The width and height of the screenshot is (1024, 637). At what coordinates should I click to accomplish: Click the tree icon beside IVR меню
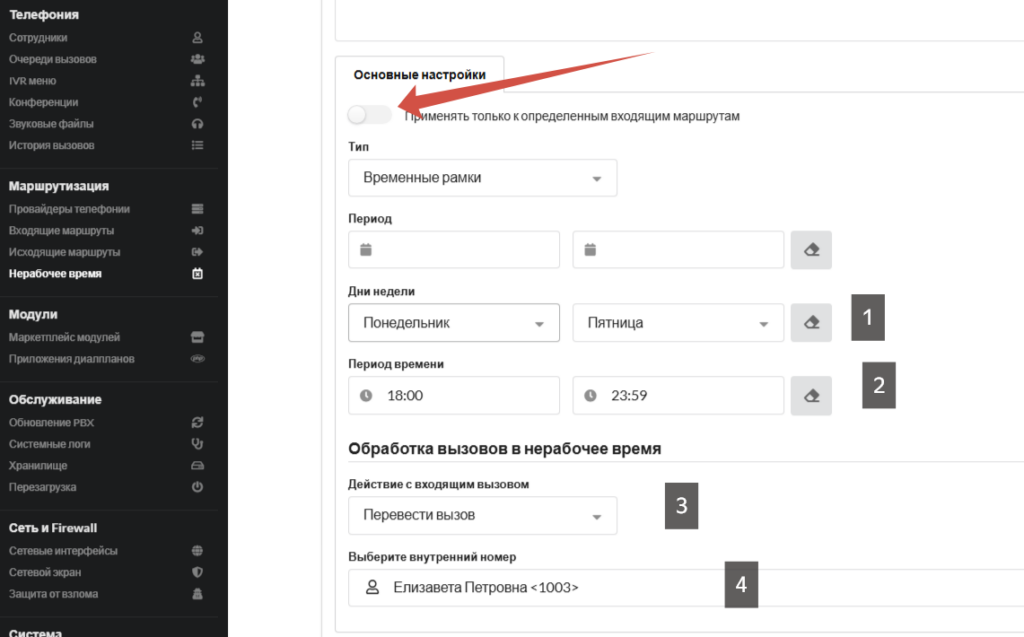tap(197, 81)
